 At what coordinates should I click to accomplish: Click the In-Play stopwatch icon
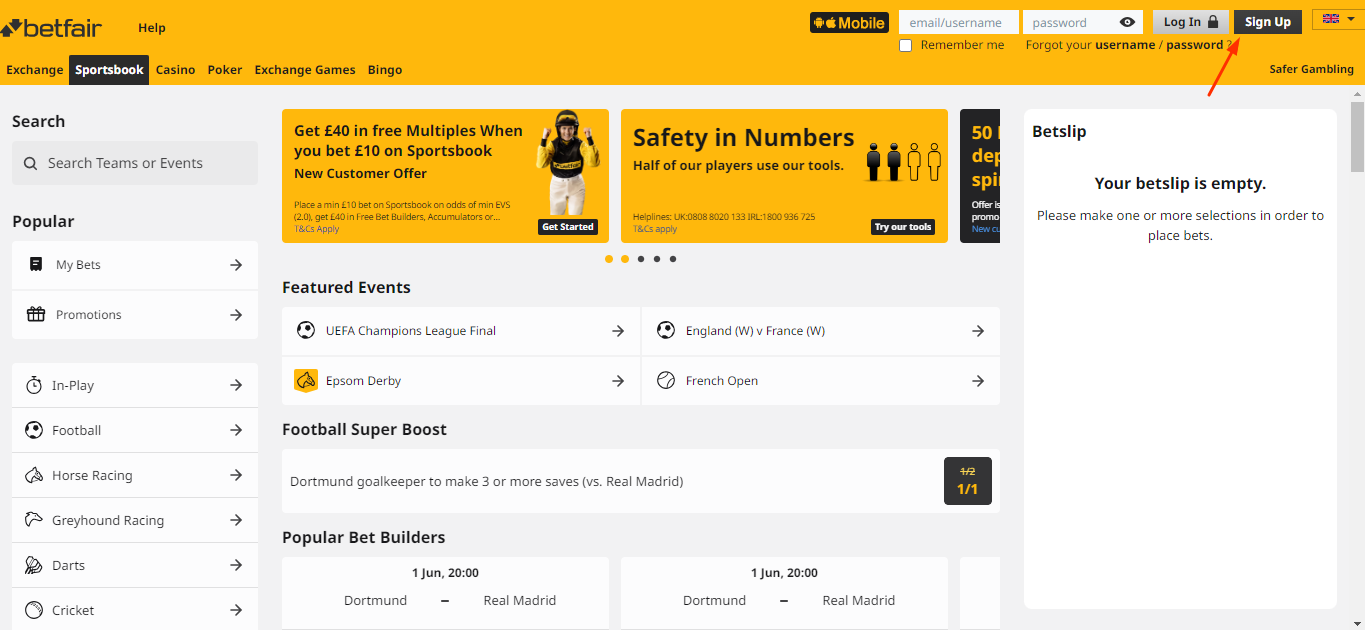coord(34,385)
